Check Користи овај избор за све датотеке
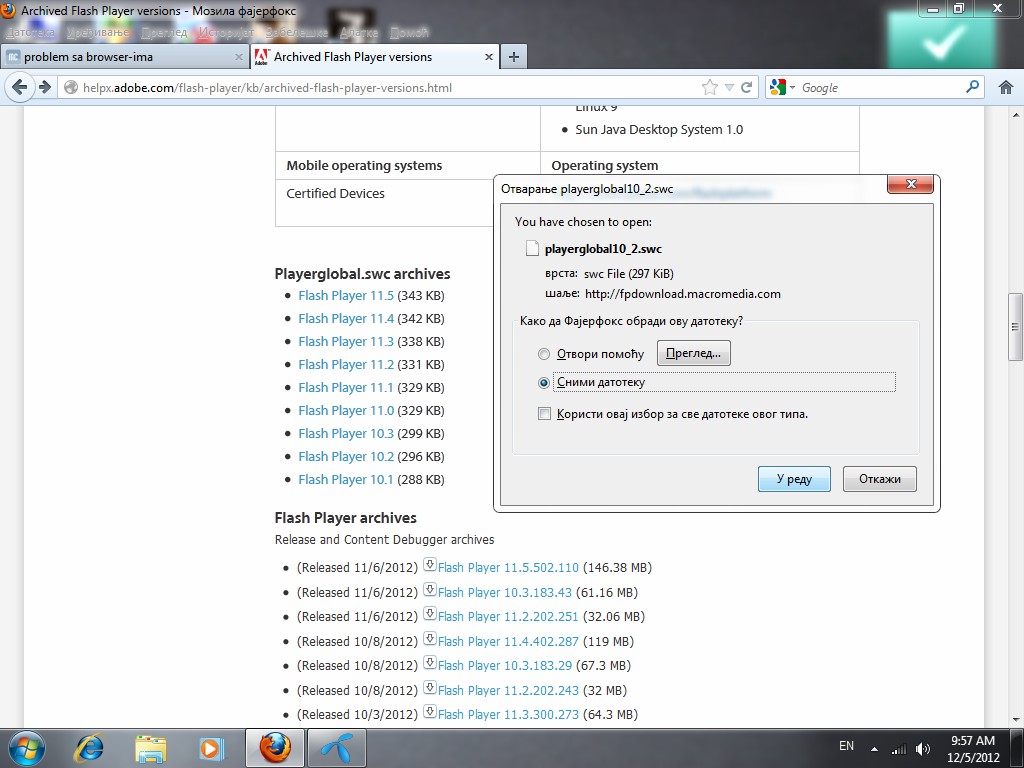Image resolution: width=1024 pixels, height=768 pixels. coord(544,413)
